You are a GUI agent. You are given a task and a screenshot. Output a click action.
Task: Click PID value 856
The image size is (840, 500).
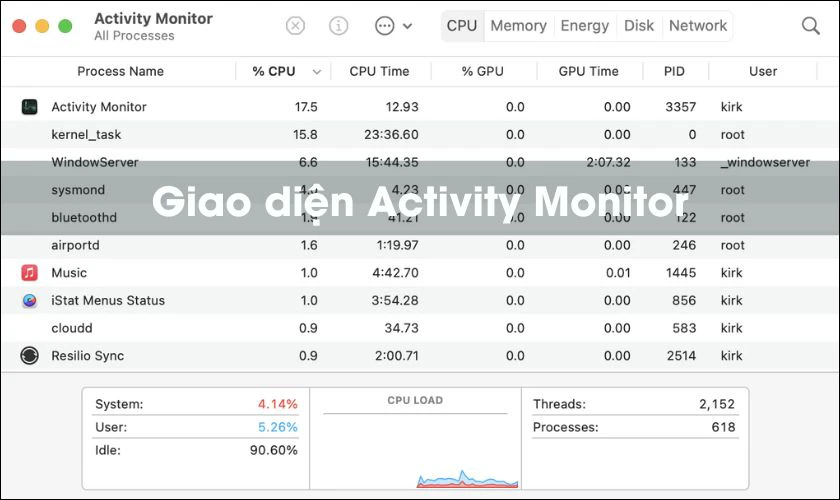[x=684, y=301]
